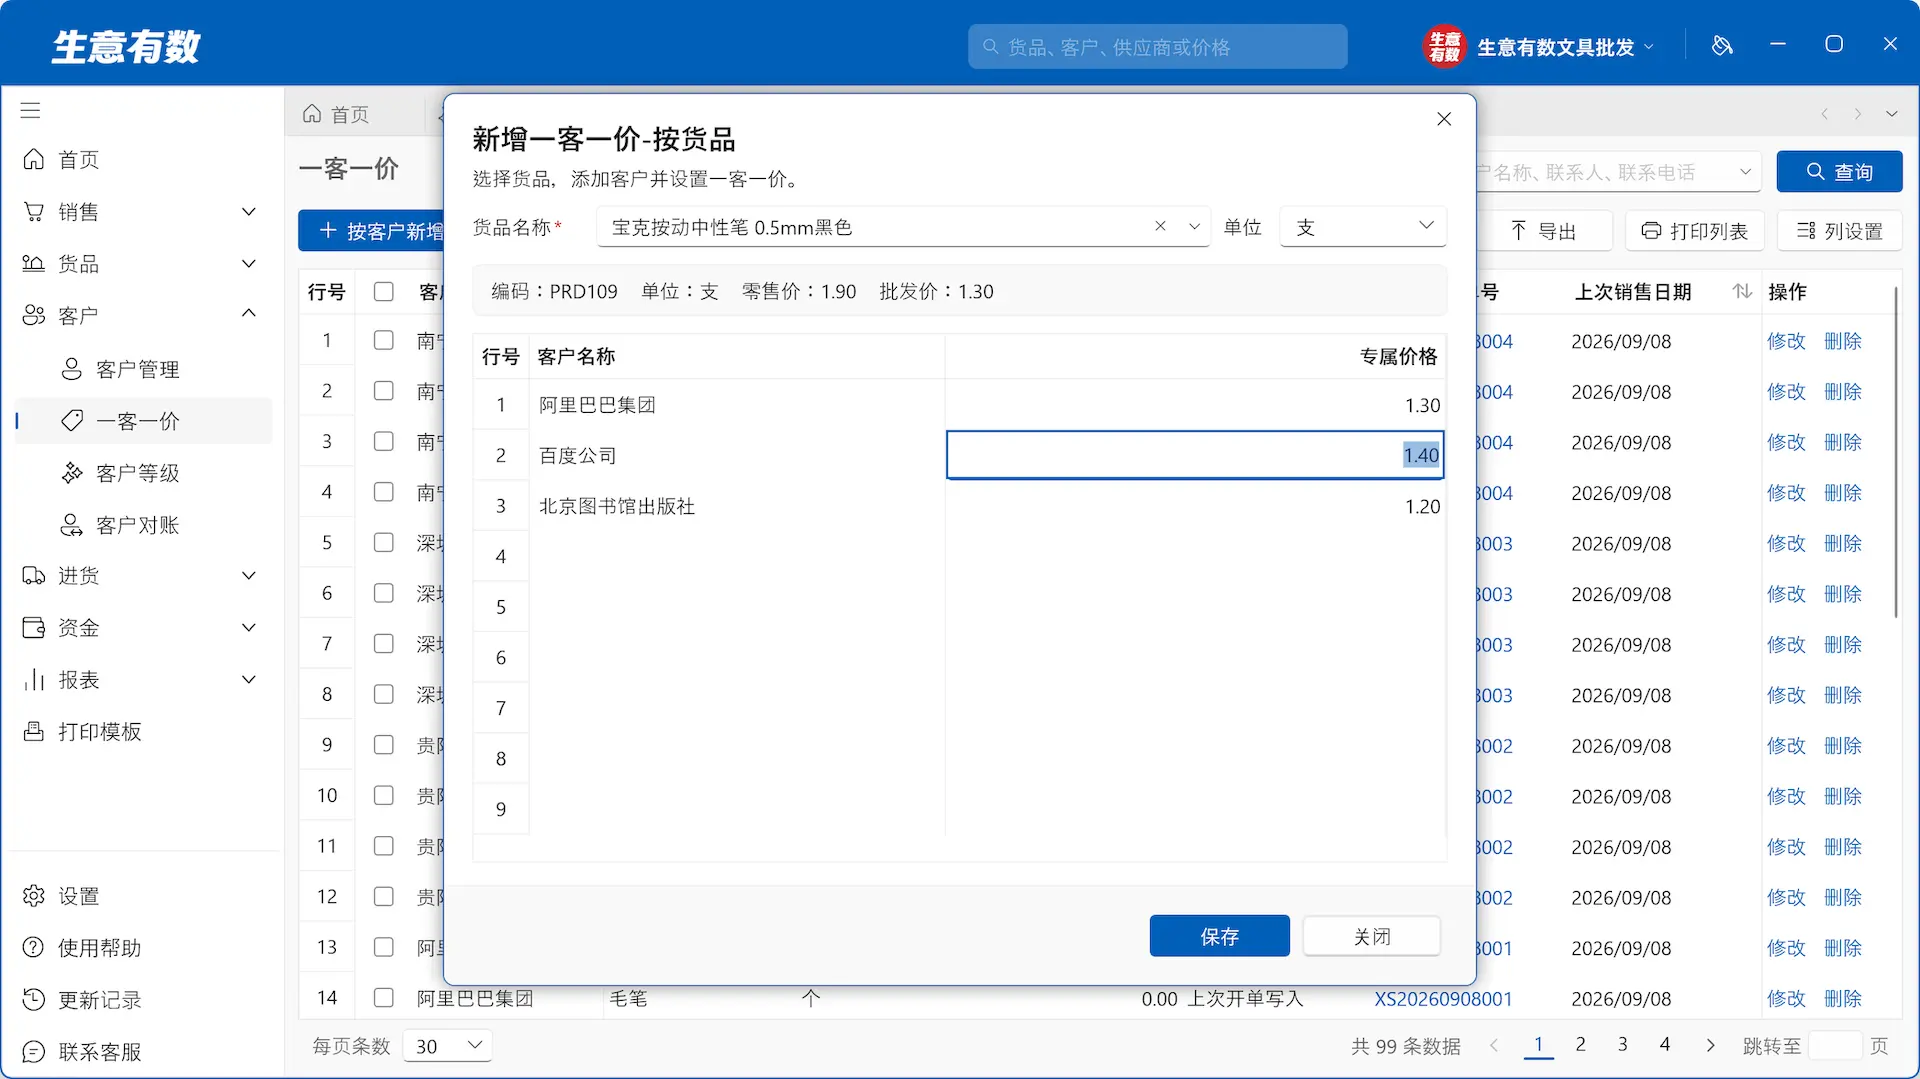Select 阿里巴巴集团 row in dialog
Screen dimensions: 1920x1079
[x=959, y=405]
